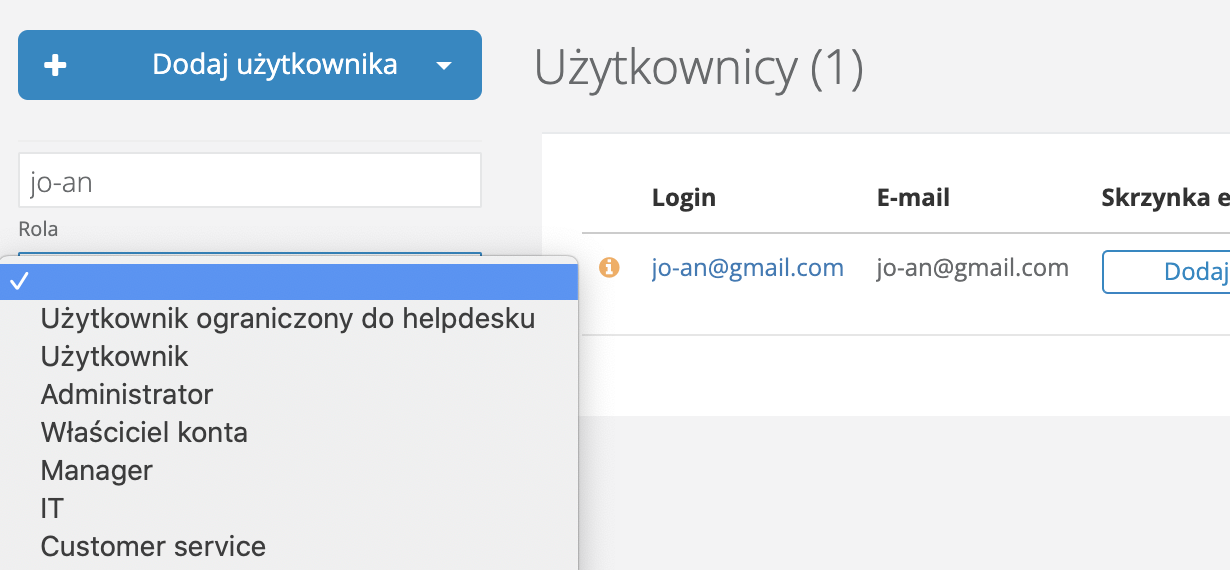This screenshot has height=570, width=1230.
Task: Click the orange info icon beside the login
Action: pos(609,268)
